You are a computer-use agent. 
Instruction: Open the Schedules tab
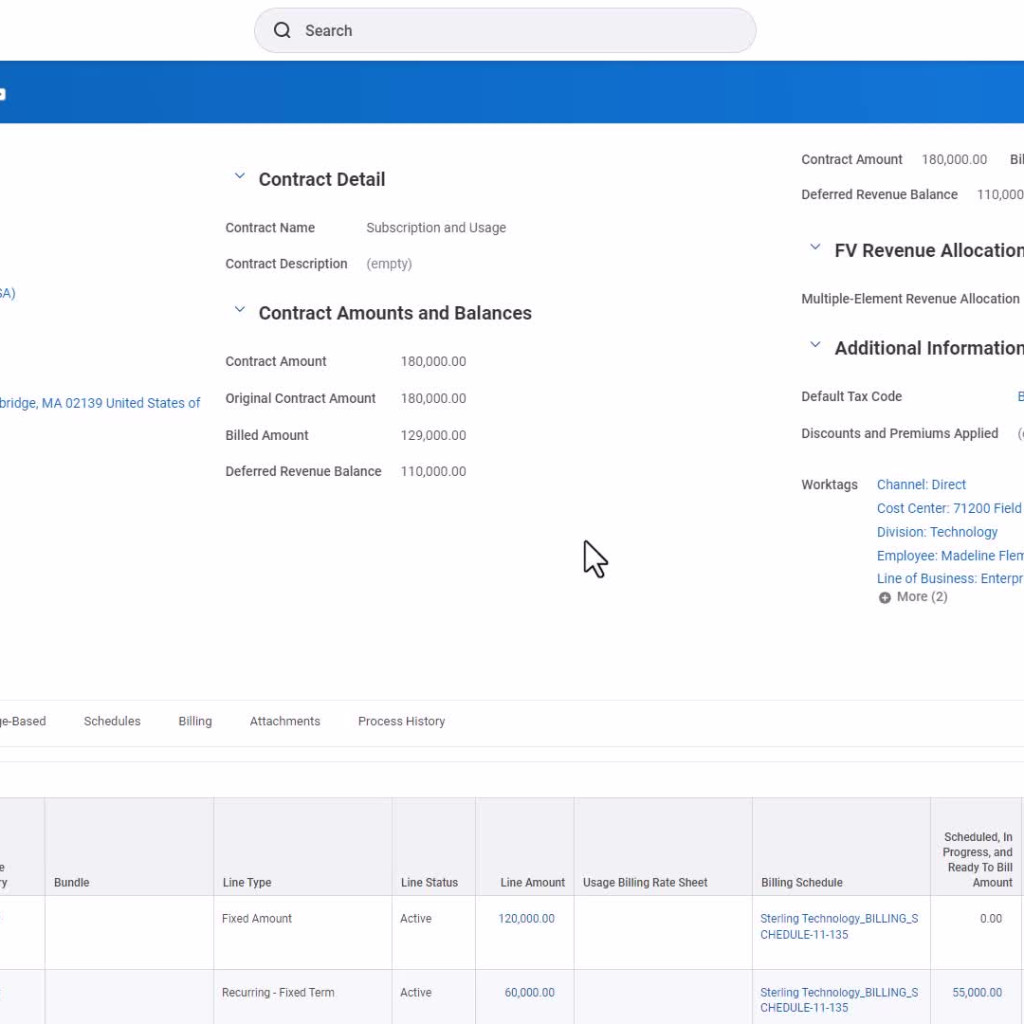point(112,721)
